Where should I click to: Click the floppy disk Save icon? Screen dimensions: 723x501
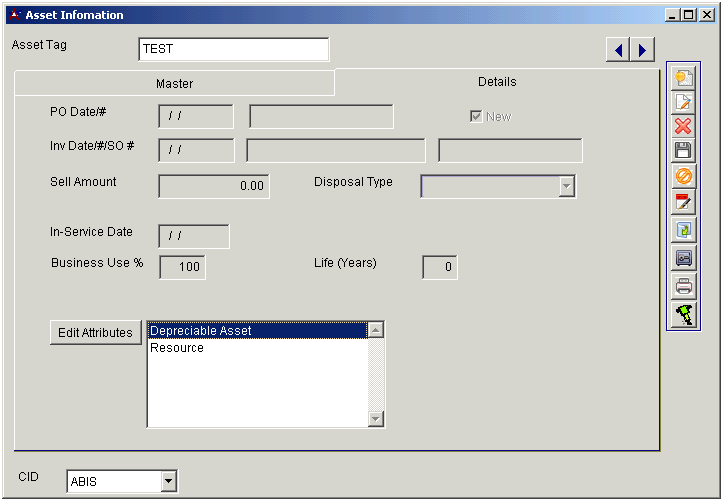pyautogui.click(x=684, y=151)
